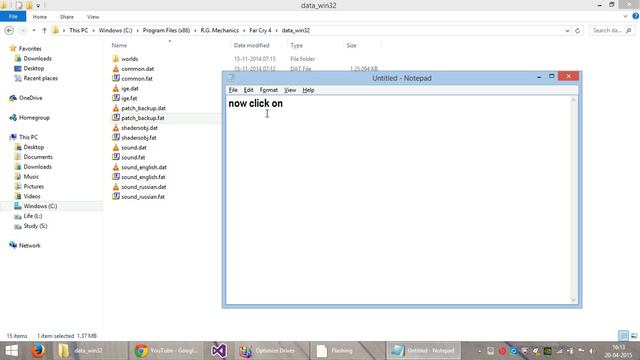Screen dimensions: 640x360
Task: Select the shadersobj.dat file icon
Action: click(116, 128)
